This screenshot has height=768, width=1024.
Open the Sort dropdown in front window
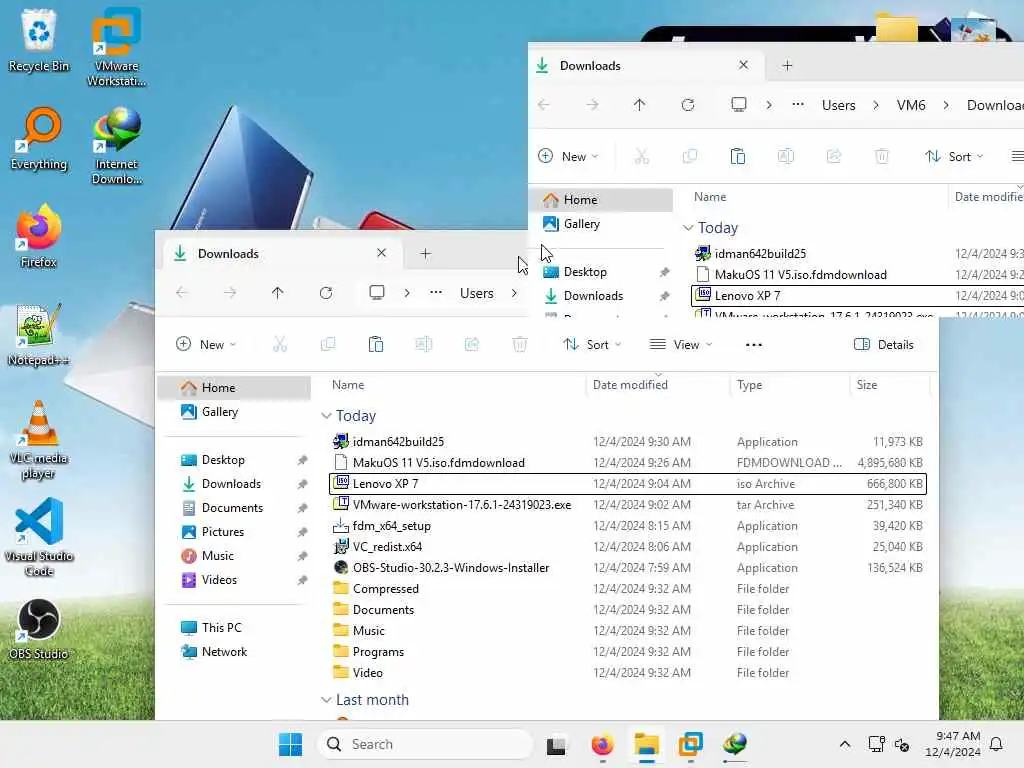(592, 344)
